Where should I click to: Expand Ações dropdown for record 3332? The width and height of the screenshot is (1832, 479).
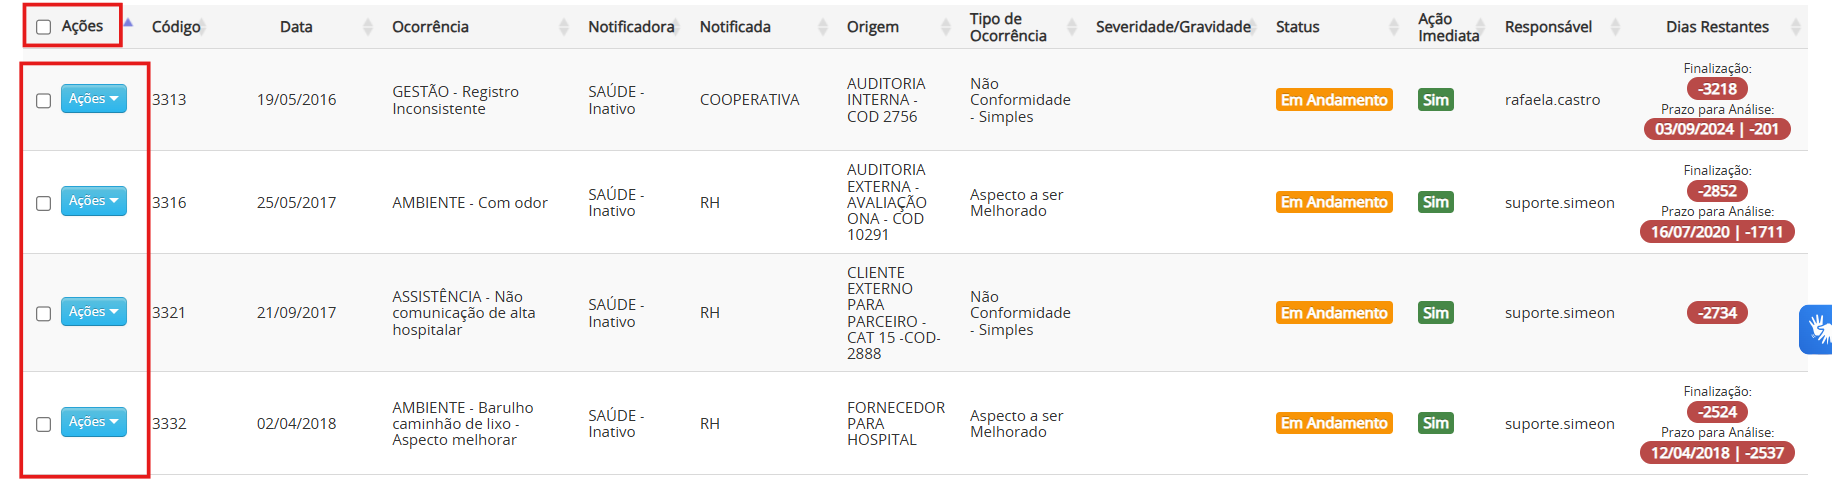(94, 422)
